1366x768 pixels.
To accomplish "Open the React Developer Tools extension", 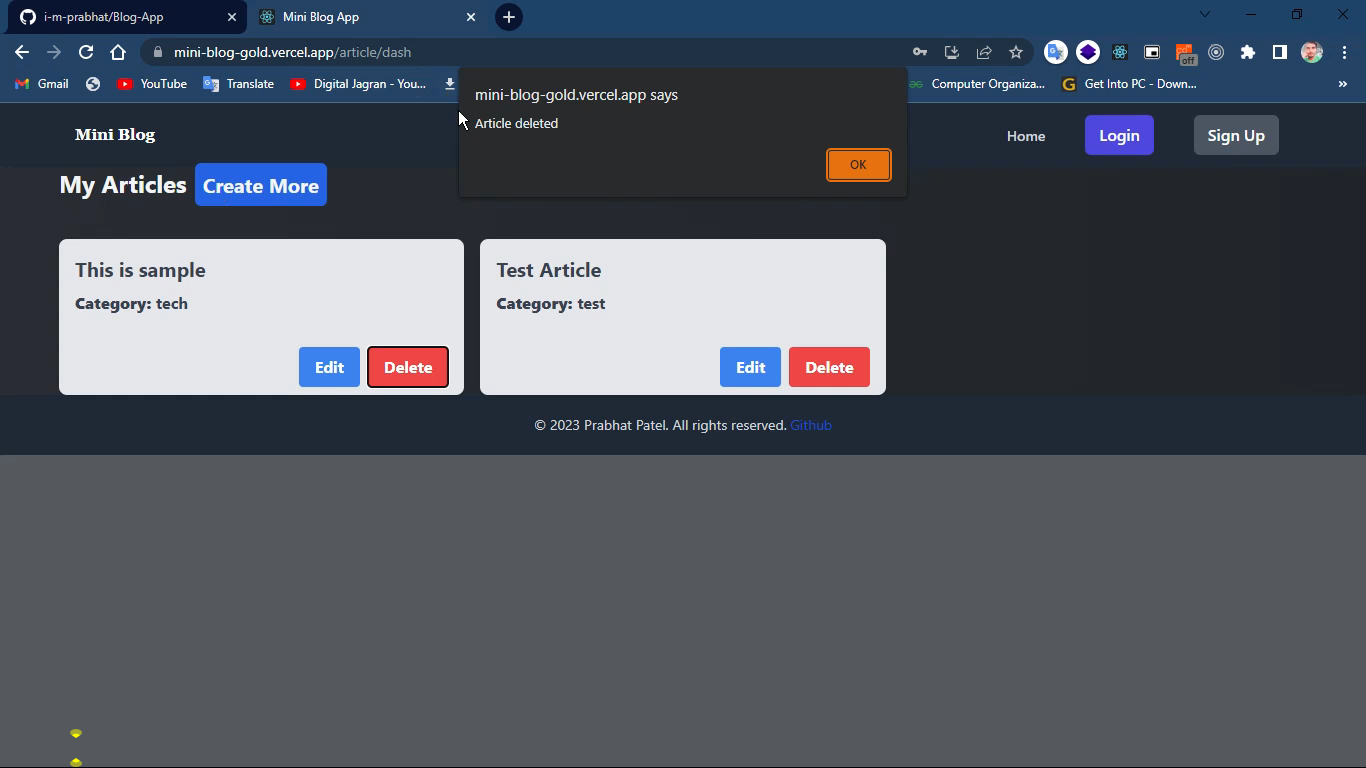I will coord(1120,51).
